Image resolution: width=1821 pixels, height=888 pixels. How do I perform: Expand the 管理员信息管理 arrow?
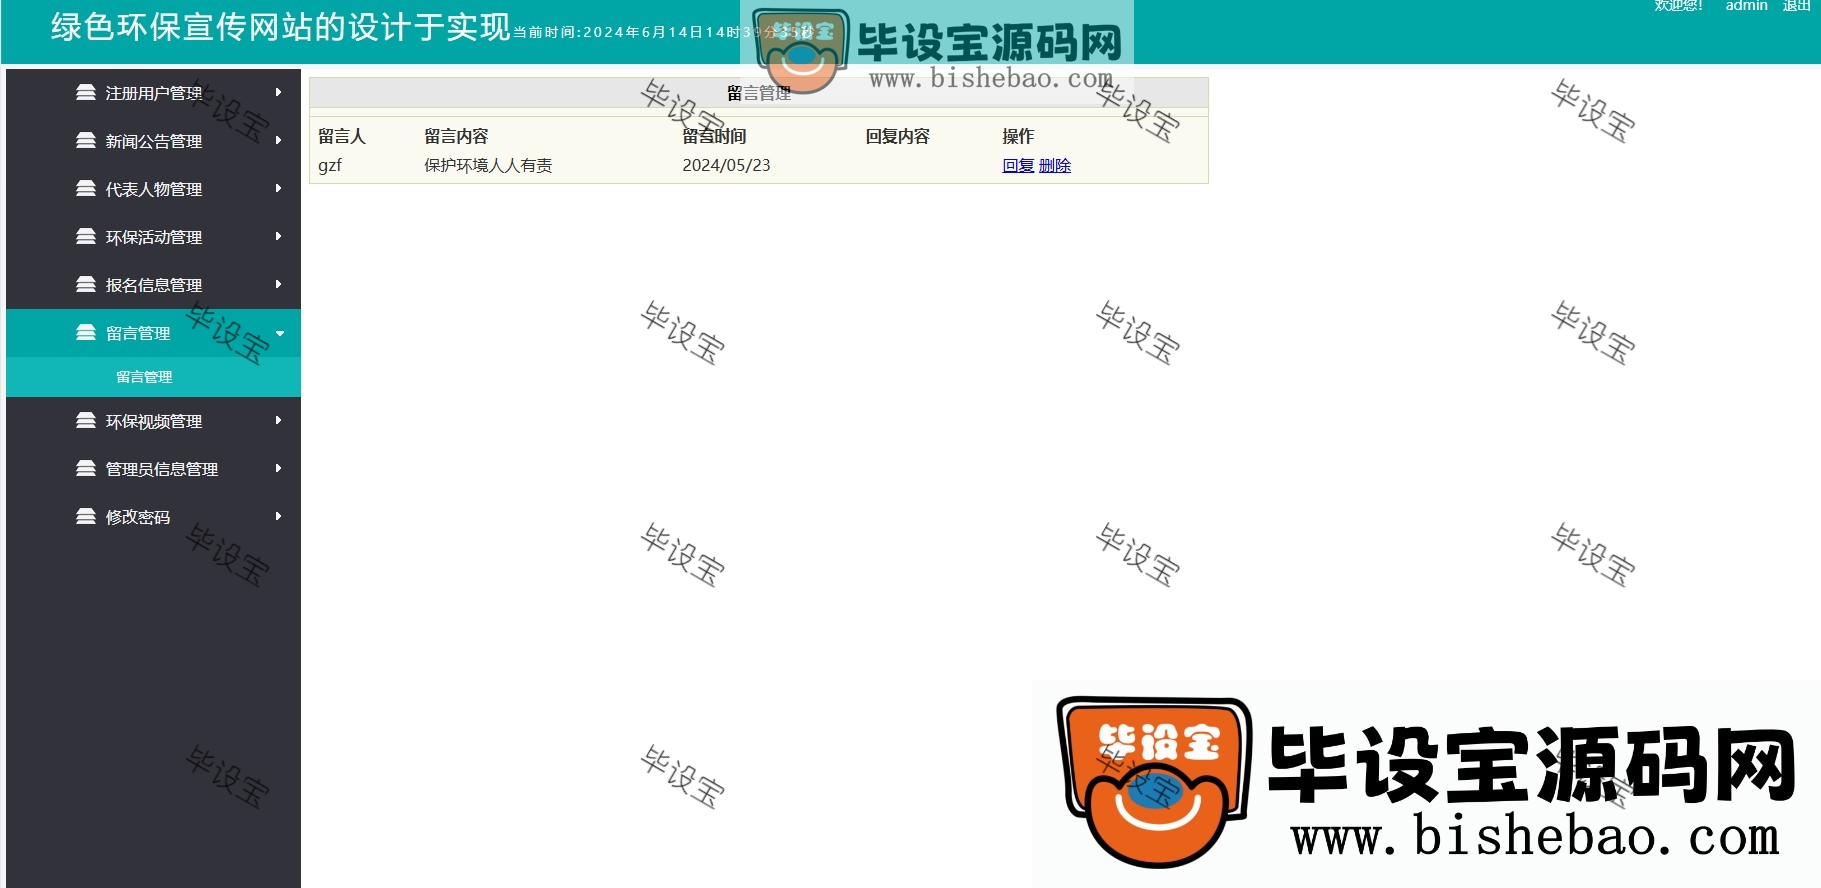pos(278,468)
